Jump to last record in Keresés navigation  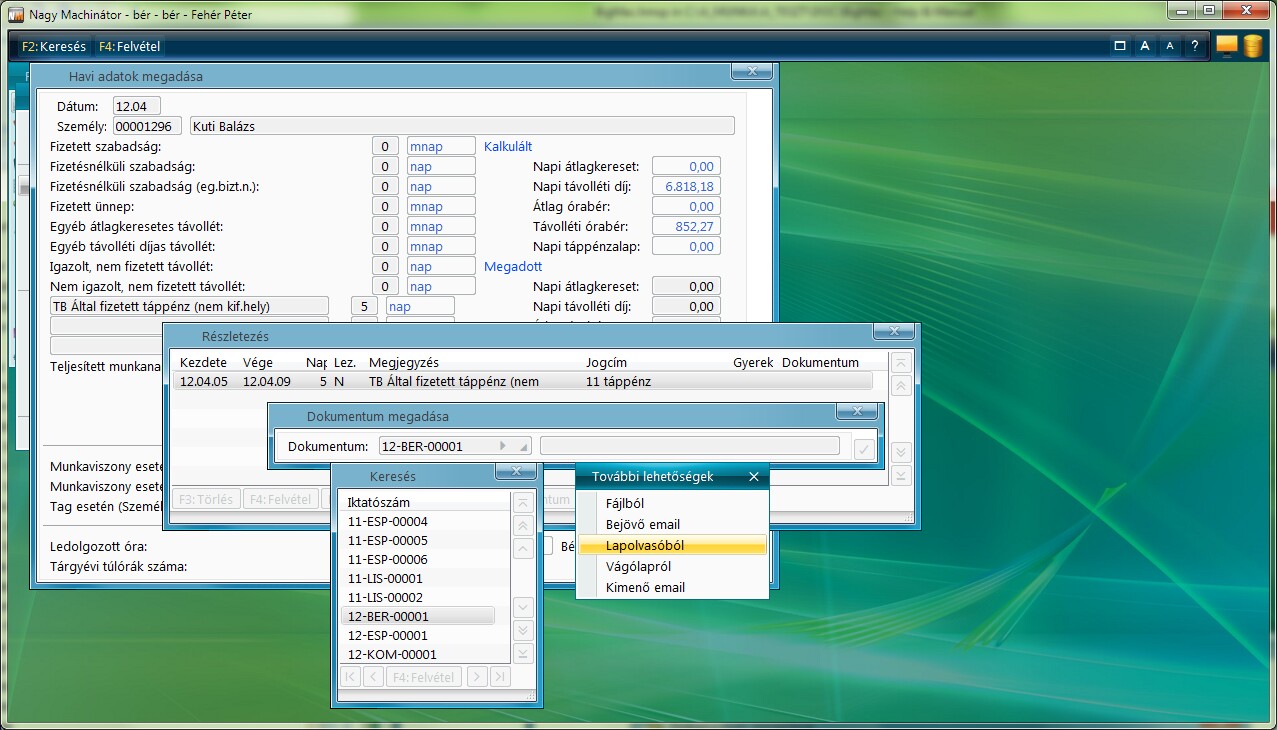click(500, 677)
